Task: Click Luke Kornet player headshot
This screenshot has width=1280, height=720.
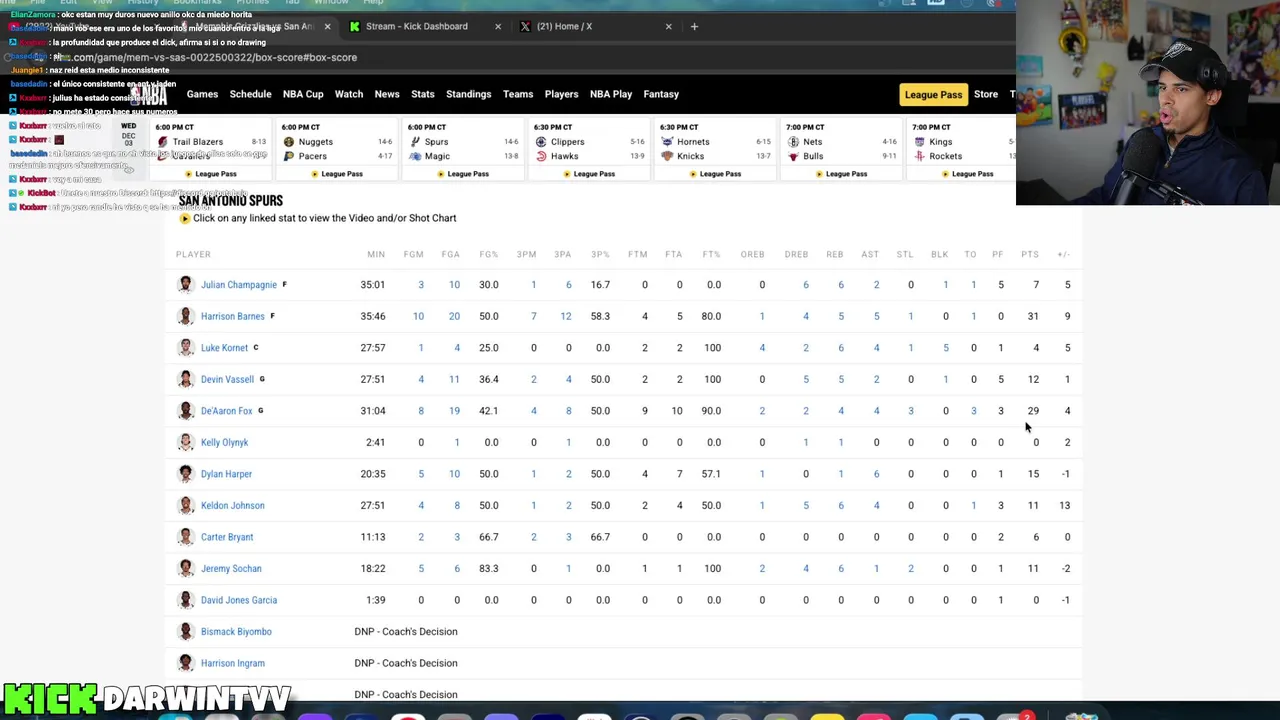Action: [x=185, y=348]
